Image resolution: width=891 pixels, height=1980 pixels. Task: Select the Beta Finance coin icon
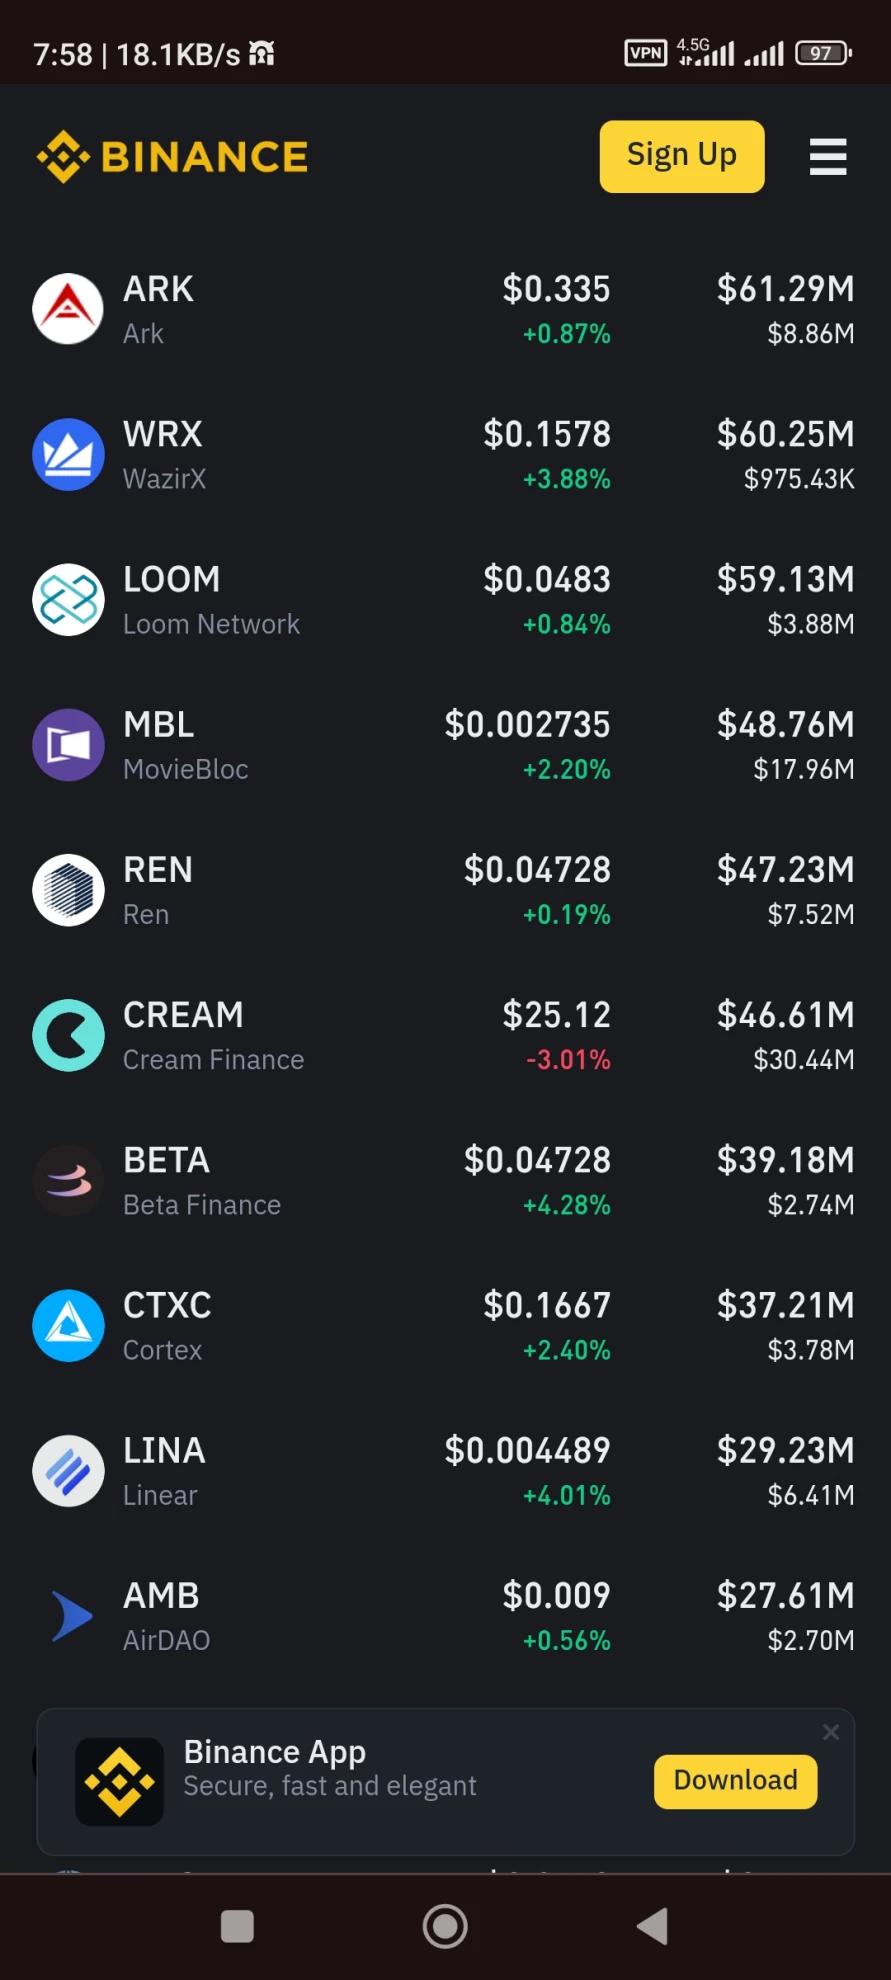68,1180
